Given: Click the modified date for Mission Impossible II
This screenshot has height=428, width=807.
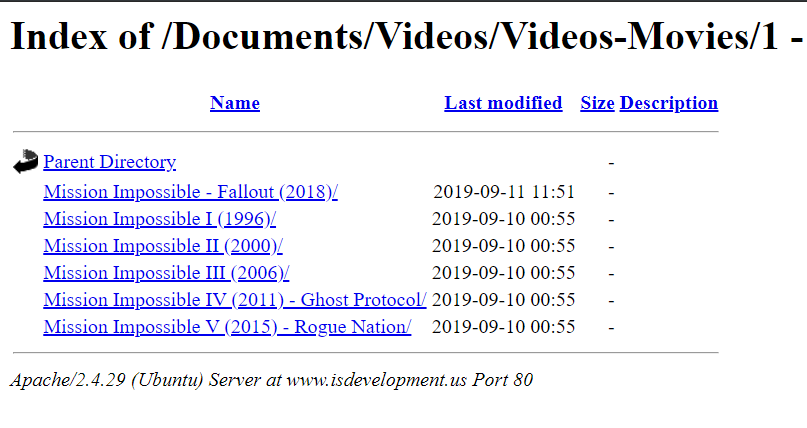Looking at the screenshot, I should click(x=504, y=246).
